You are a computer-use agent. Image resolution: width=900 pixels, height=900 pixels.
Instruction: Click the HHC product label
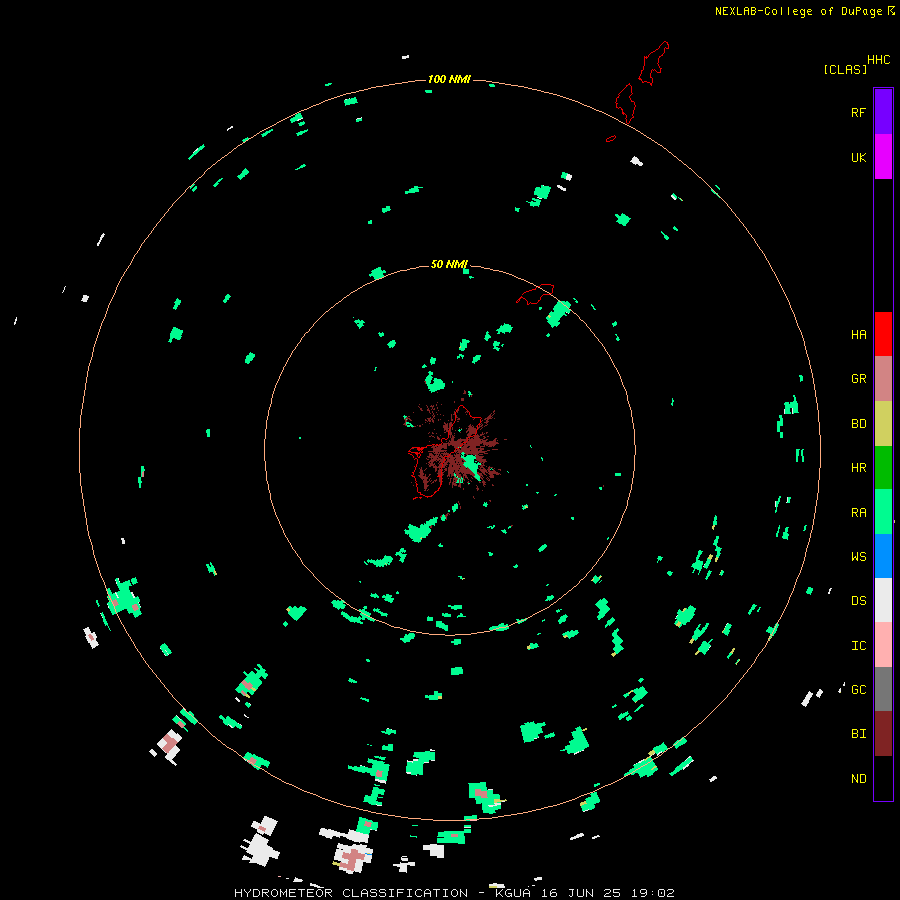(x=878, y=60)
